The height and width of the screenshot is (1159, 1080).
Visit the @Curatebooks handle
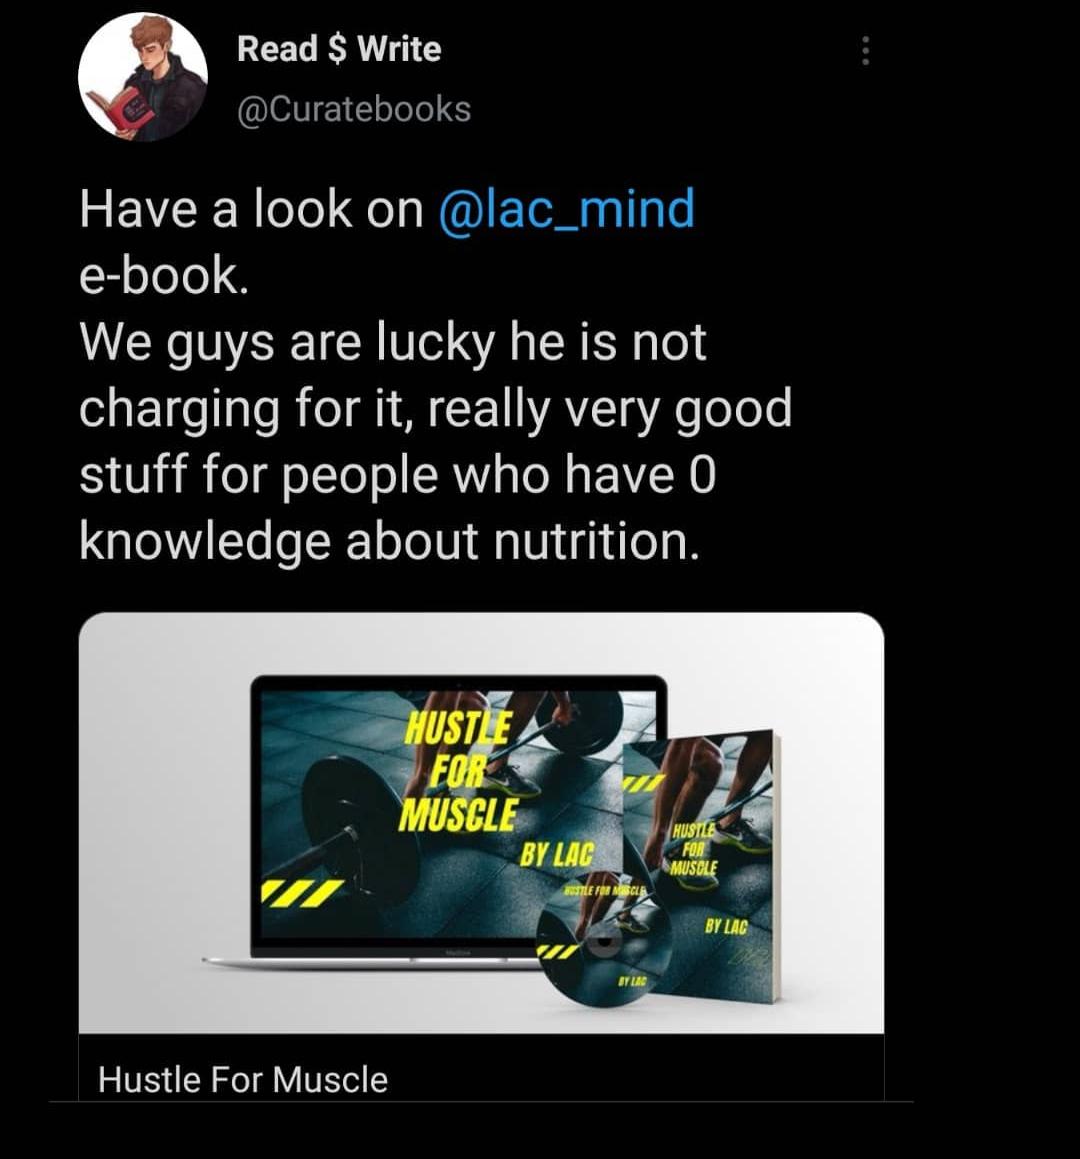[353, 109]
